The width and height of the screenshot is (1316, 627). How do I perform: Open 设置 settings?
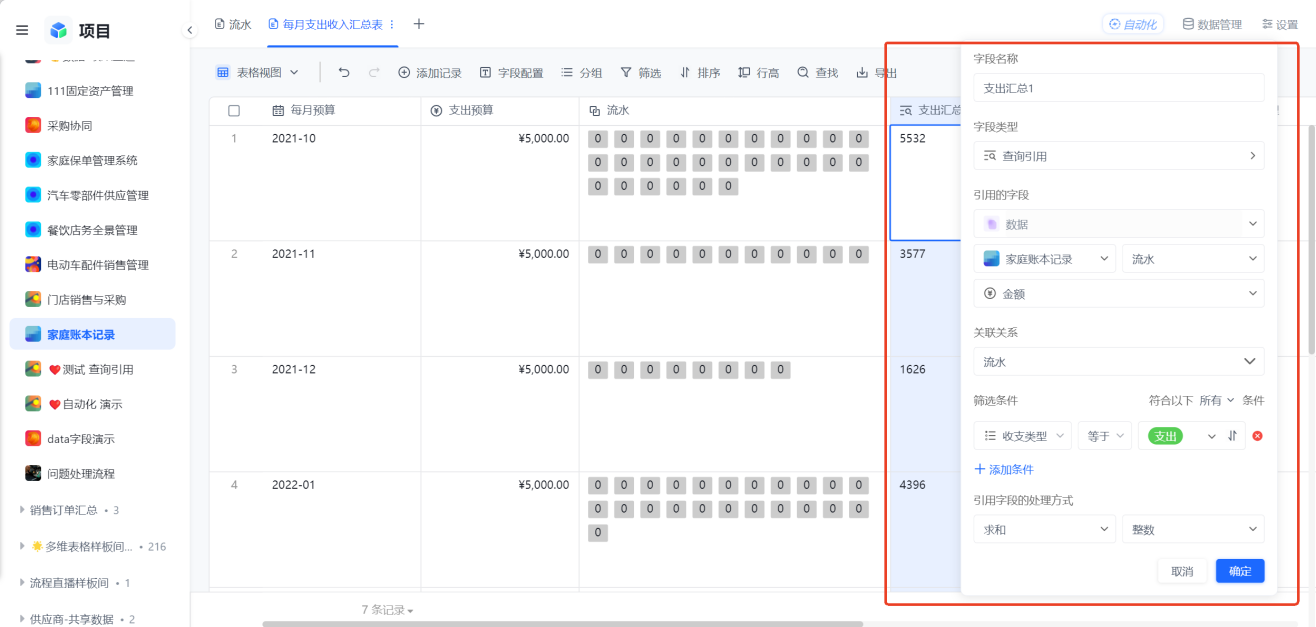pyautogui.click(x=1280, y=24)
